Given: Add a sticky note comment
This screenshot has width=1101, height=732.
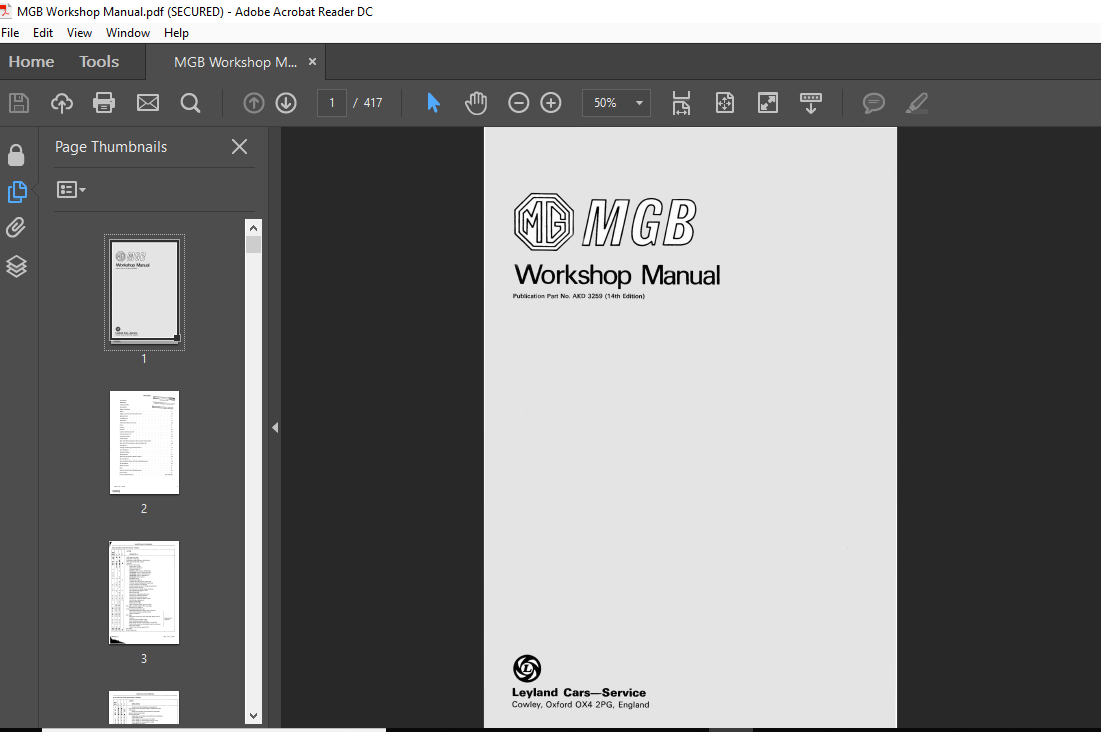Looking at the screenshot, I should point(873,103).
